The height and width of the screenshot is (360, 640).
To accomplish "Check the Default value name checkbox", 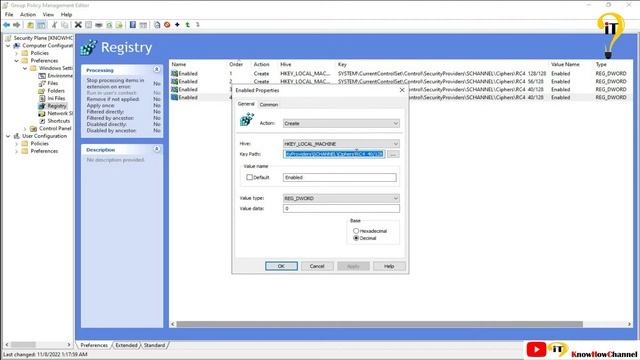I will [249, 177].
